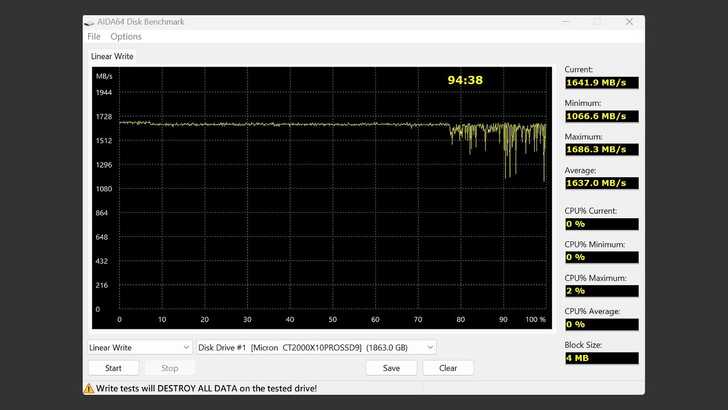Viewport: 728px width, 410px height.
Task: Maximize the Disk Benchmark window
Action: pos(597,21)
